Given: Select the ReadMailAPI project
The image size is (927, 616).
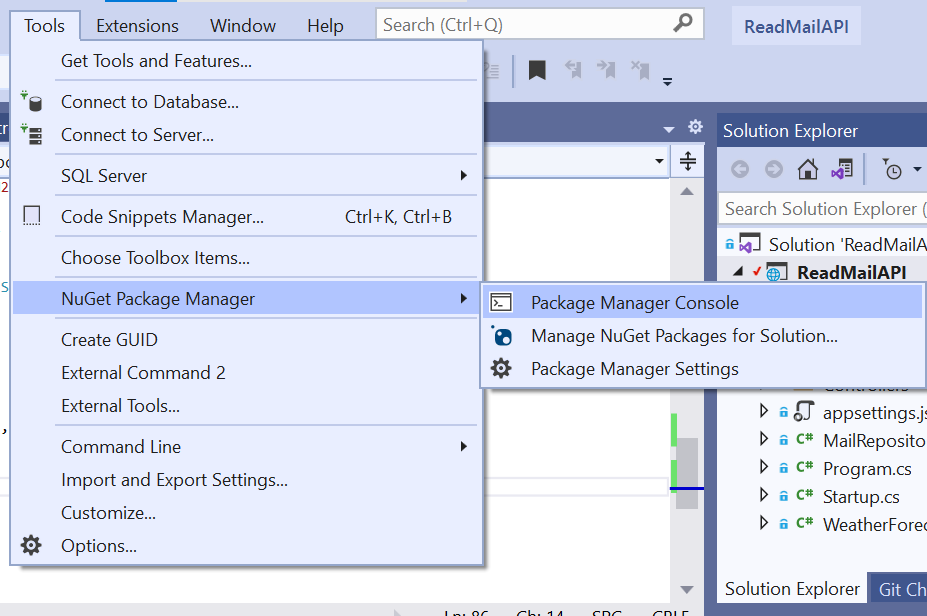Looking at the screenshot, I should pyautogui.click(x=851, y=273).
